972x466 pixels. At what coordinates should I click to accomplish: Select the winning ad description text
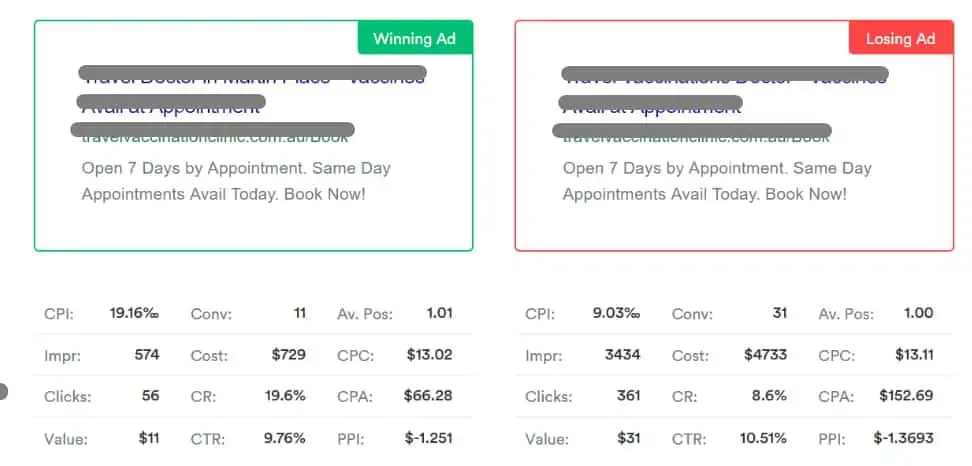point(236,181)
